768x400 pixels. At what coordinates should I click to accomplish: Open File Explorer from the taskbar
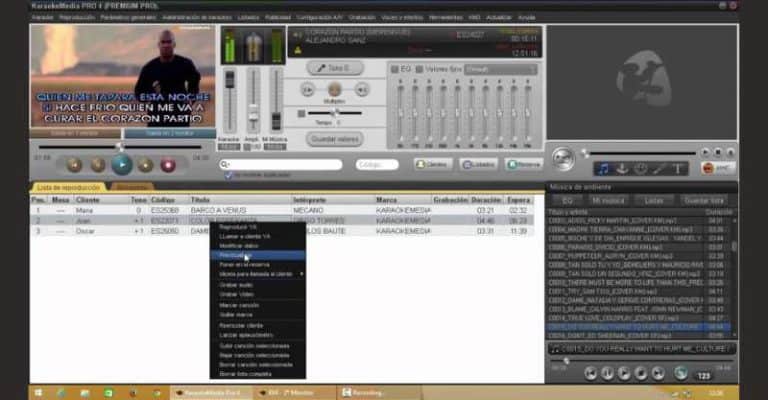(x=85, y=393)
